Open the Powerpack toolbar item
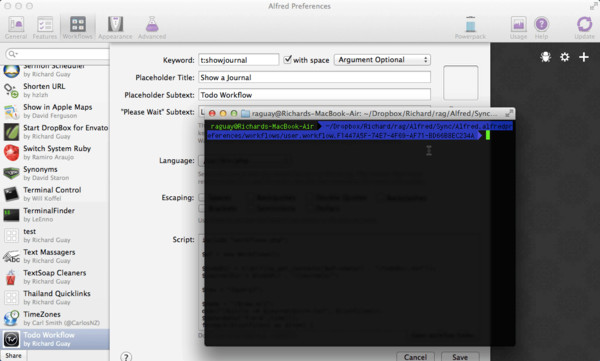The image size is (600, 361). (x=470, y=28)
